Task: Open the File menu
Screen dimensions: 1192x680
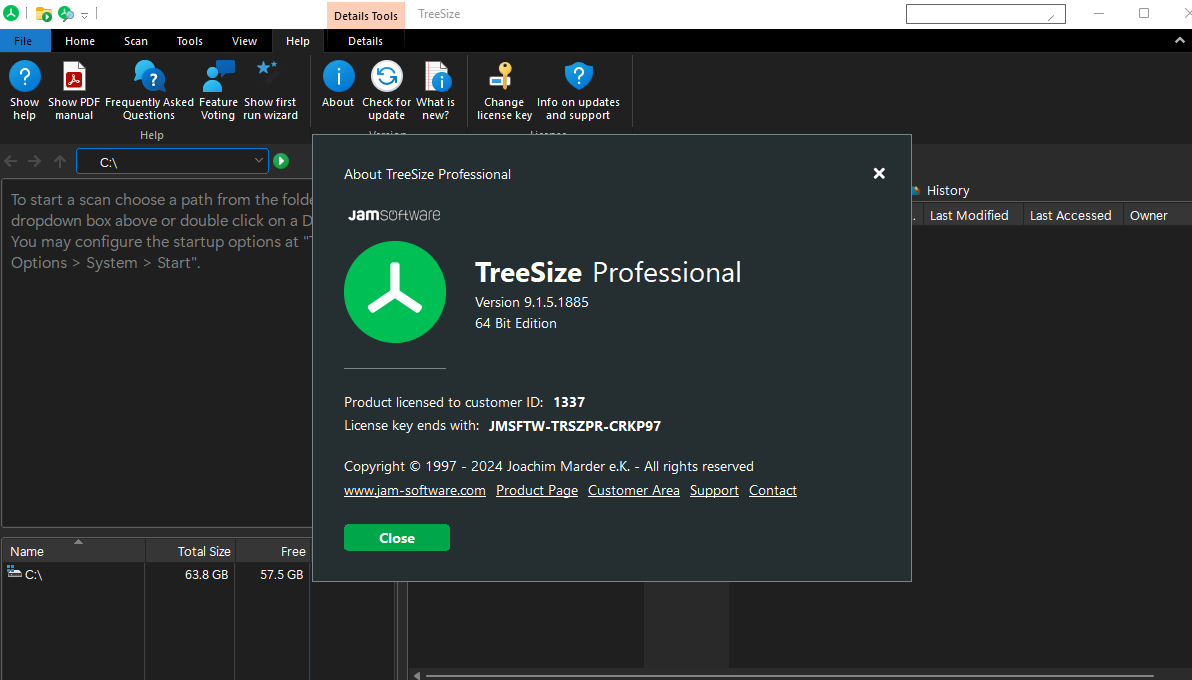Action: coord(24,41)
